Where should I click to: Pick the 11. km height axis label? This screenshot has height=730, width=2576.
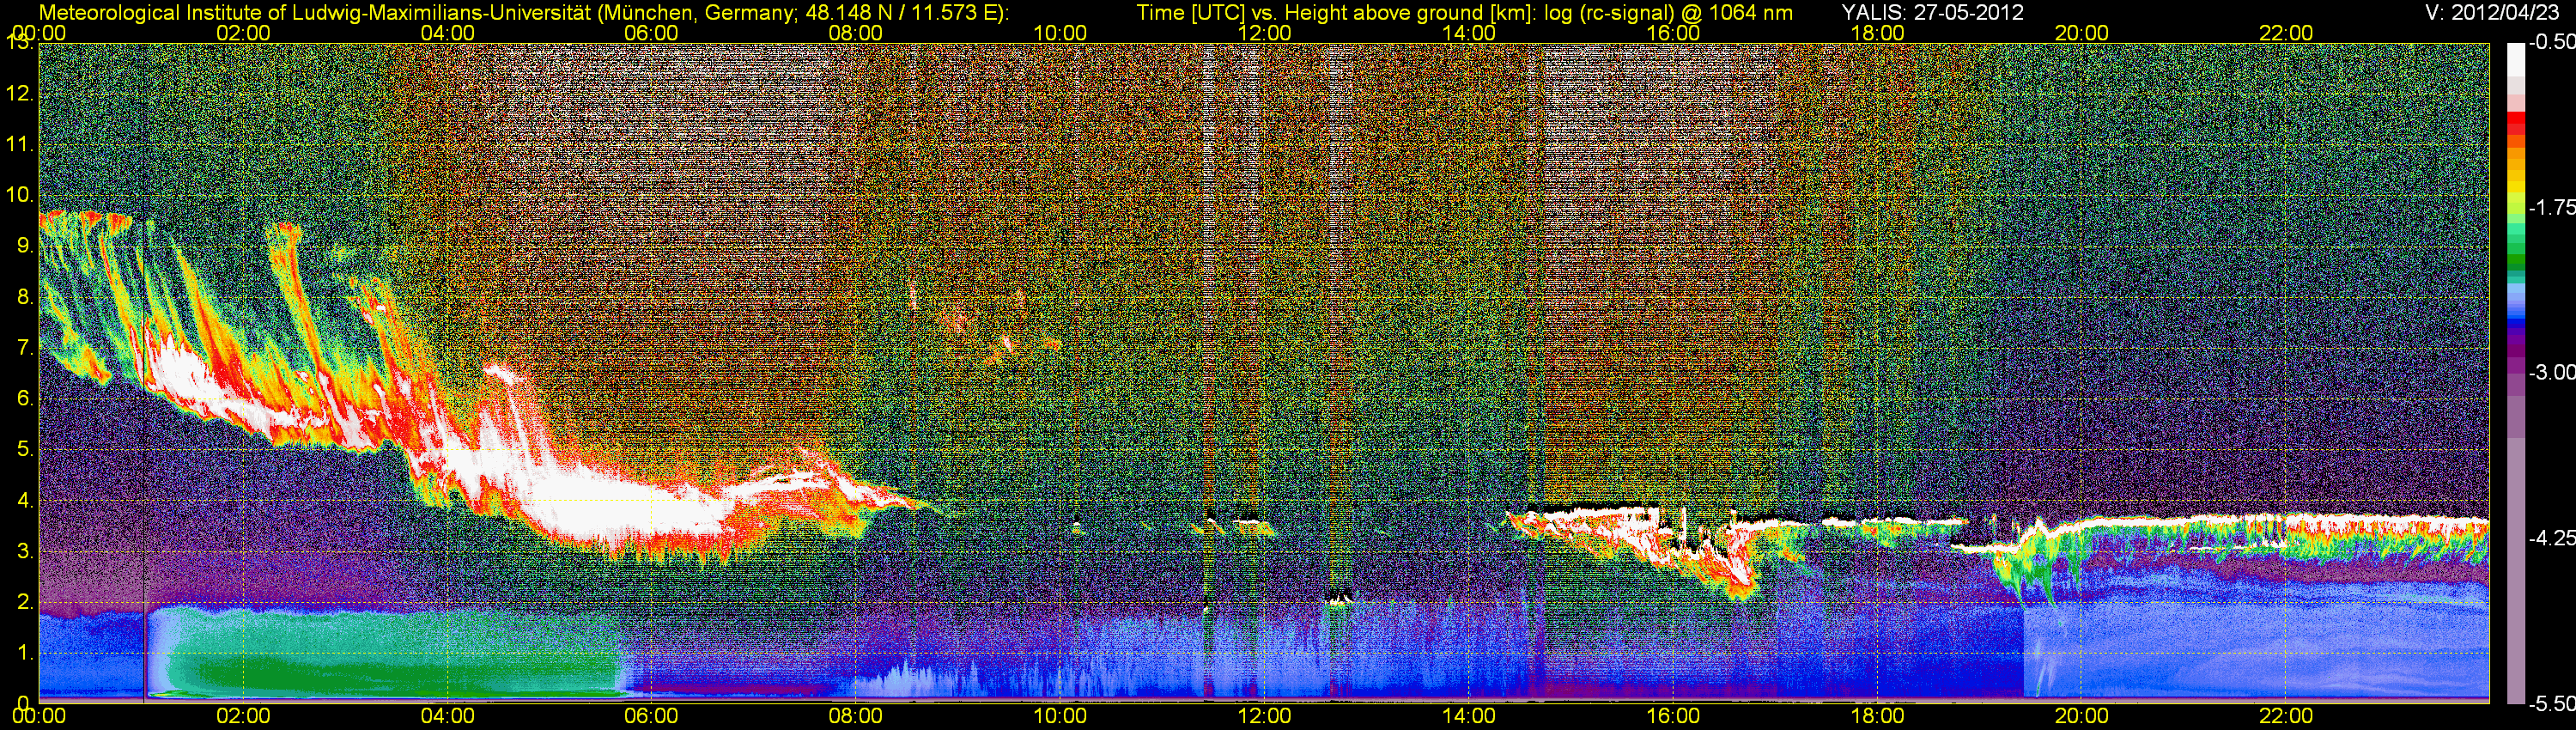coord(19,145)
